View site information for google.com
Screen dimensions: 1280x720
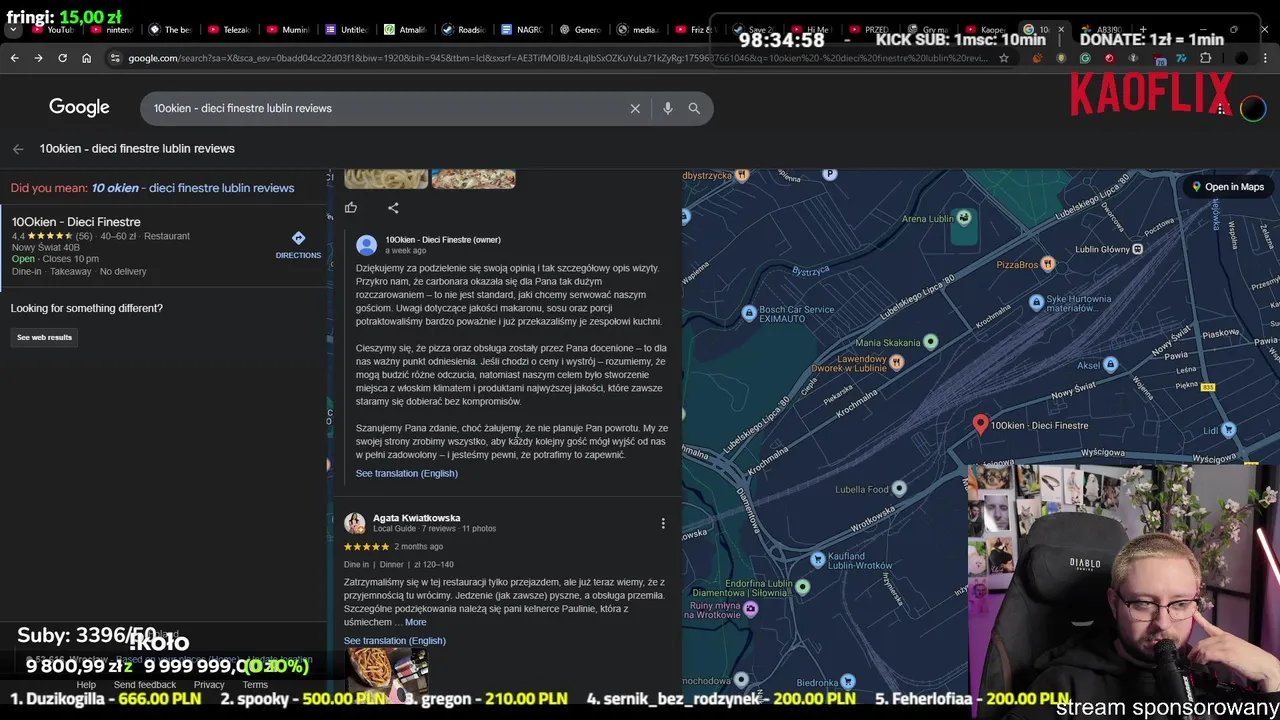(x=115, y=58)
